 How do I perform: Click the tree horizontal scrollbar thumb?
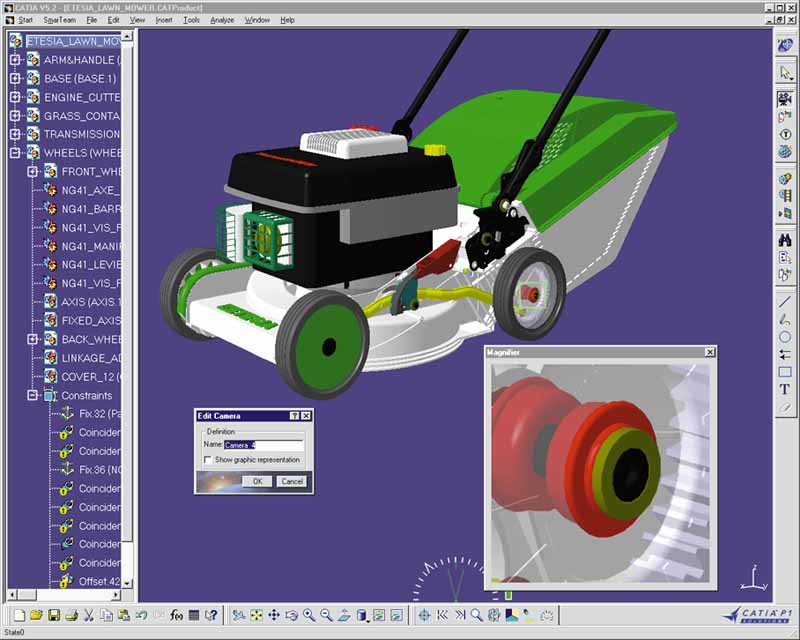(x=28, y=595)
